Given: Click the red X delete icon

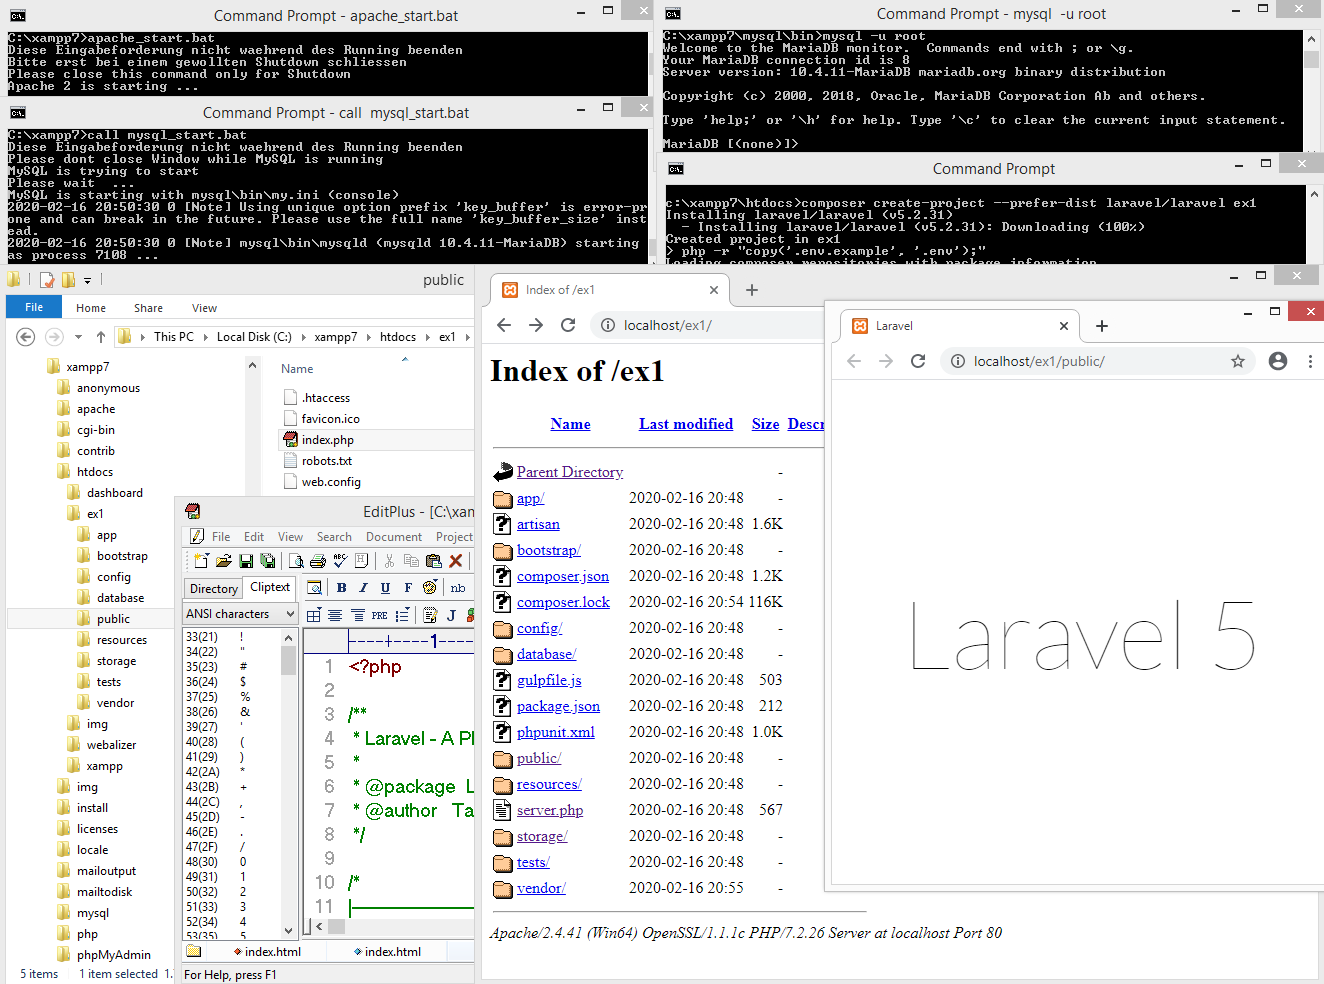Looking at the screenshot, I should [456, 561].
